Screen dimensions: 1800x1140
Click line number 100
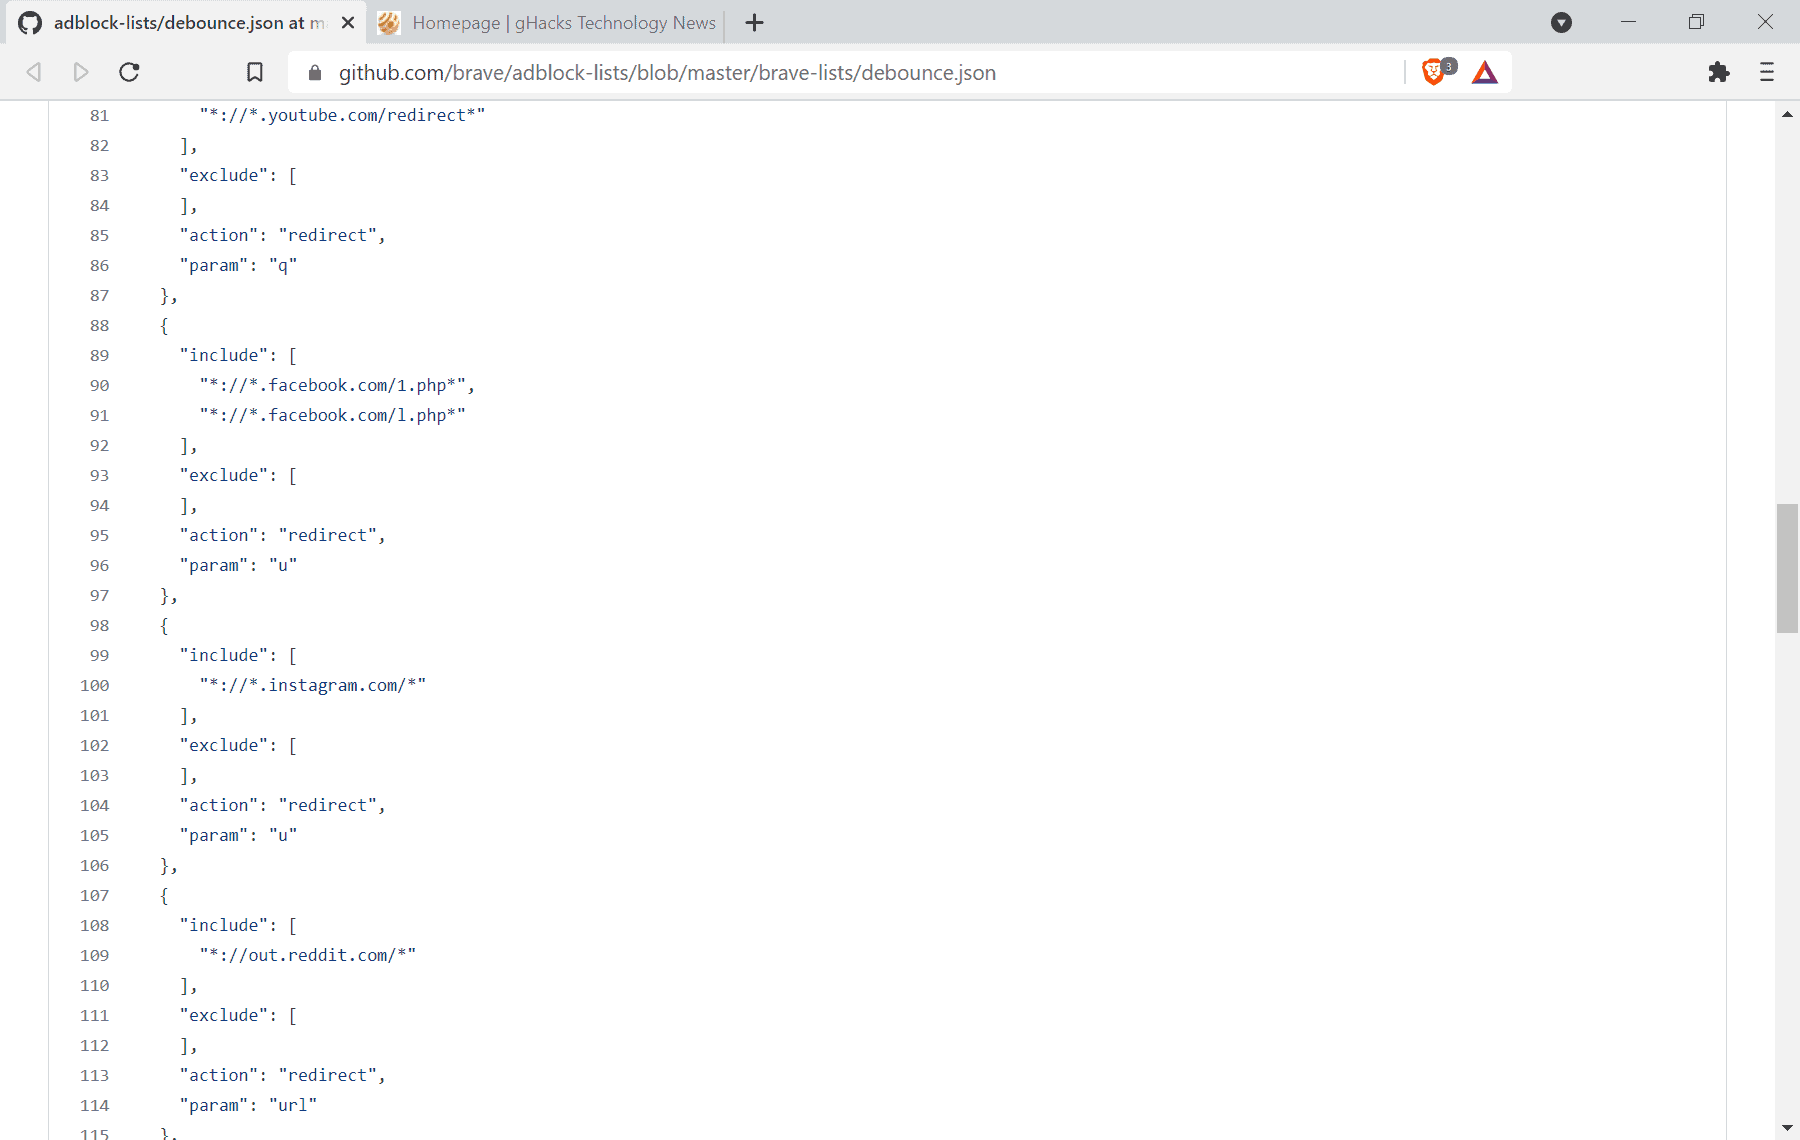tap(95, 685)
